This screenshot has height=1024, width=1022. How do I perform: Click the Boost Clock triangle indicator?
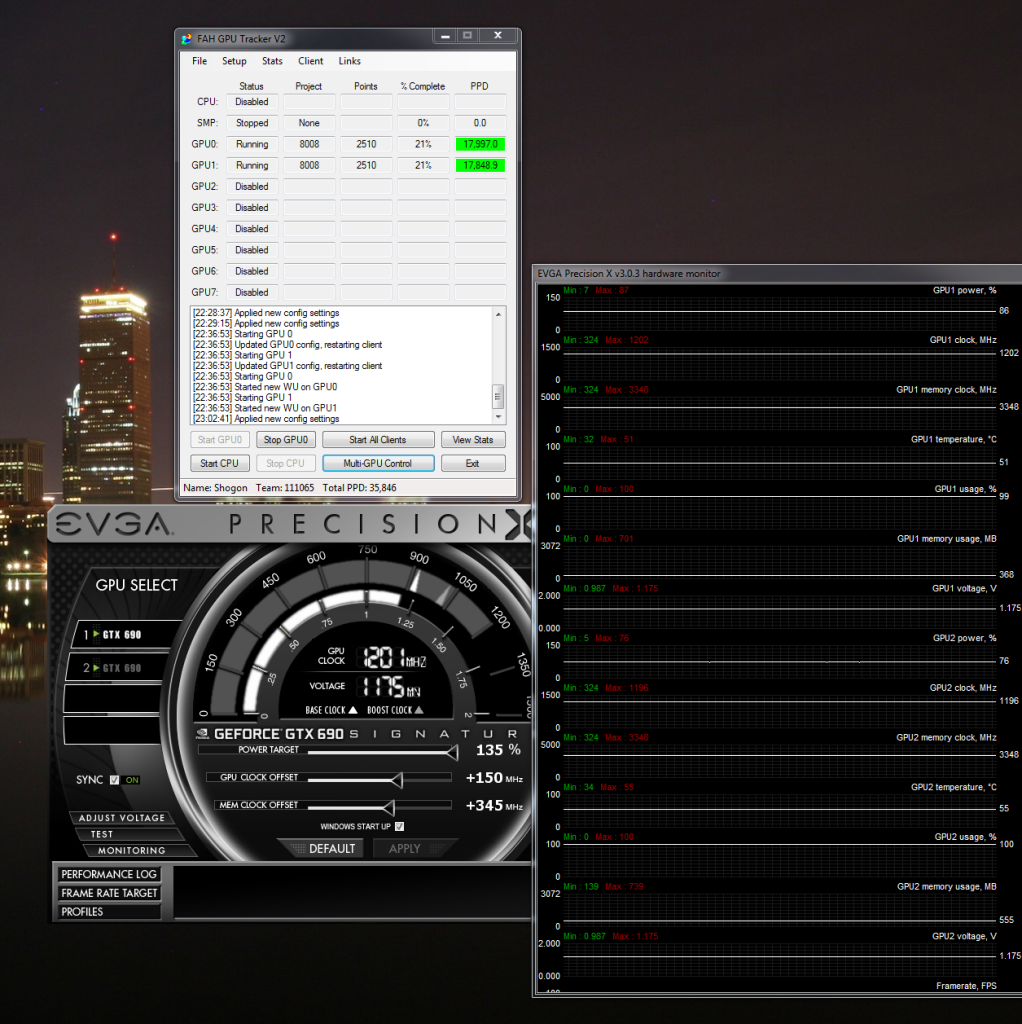[418, 710]
